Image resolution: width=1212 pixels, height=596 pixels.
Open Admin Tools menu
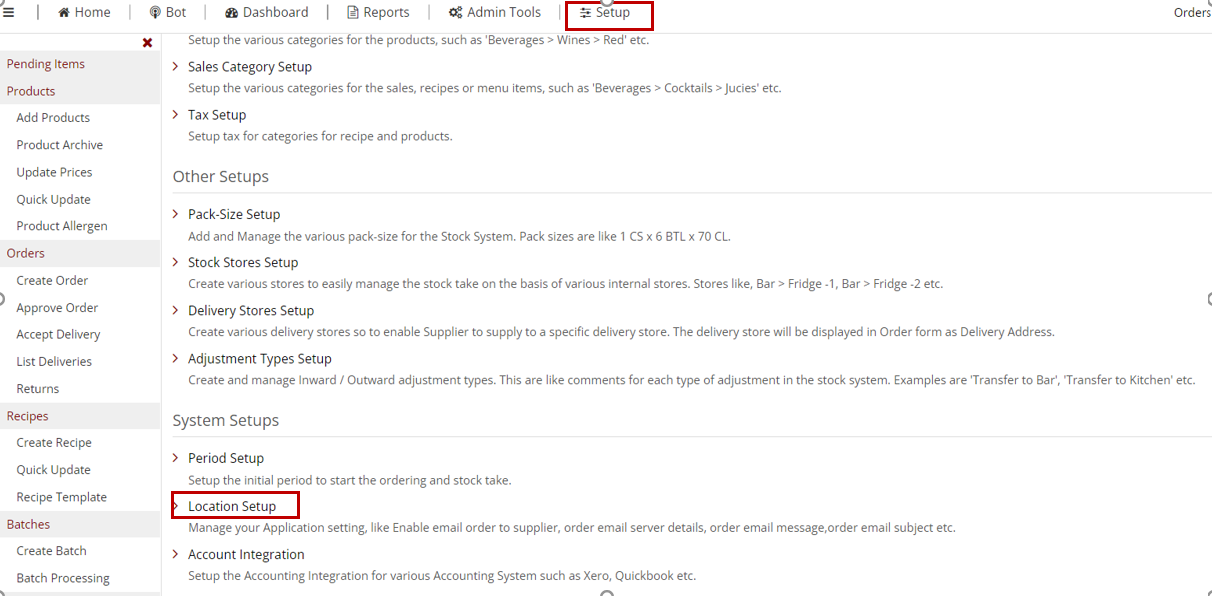494,13
